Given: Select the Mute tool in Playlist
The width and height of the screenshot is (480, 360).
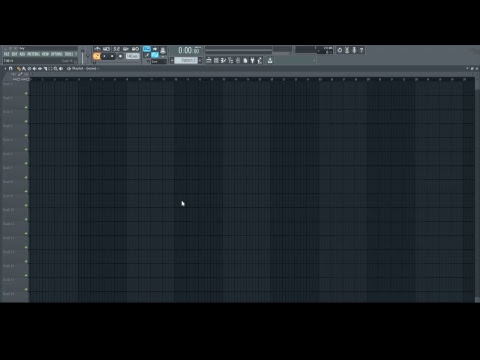Looking at the screenshot, I should [x=34, y=68].
